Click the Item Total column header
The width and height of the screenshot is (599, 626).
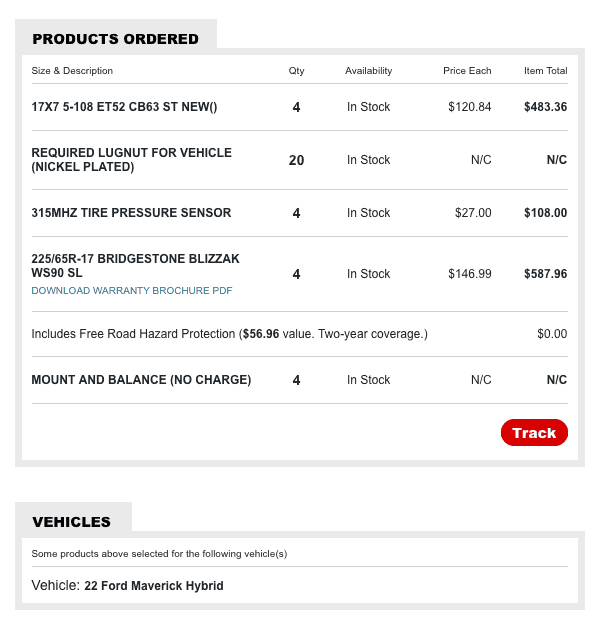[x=545, y=71]
